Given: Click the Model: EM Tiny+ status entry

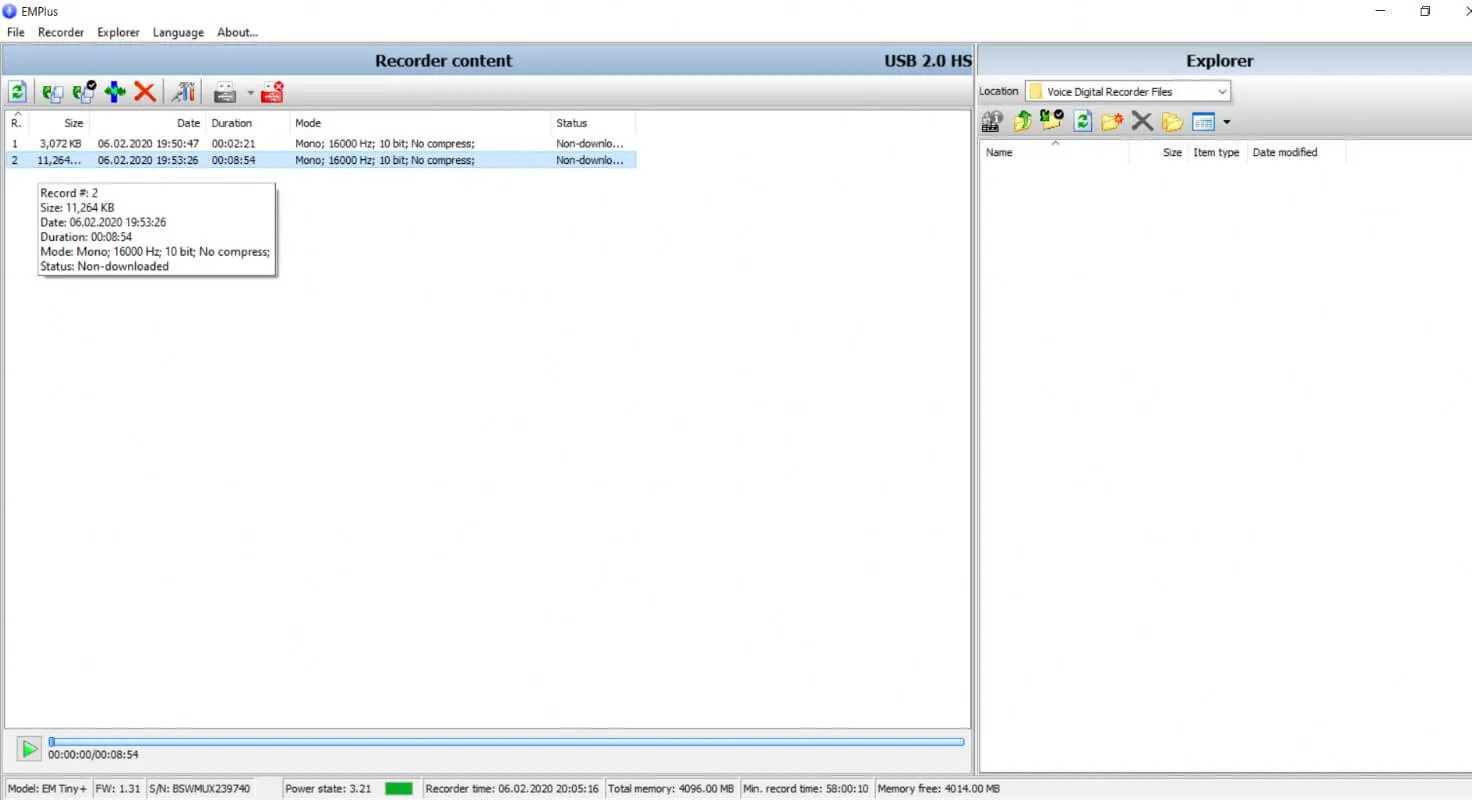Looking at the screenshot, I should (47, 788).
